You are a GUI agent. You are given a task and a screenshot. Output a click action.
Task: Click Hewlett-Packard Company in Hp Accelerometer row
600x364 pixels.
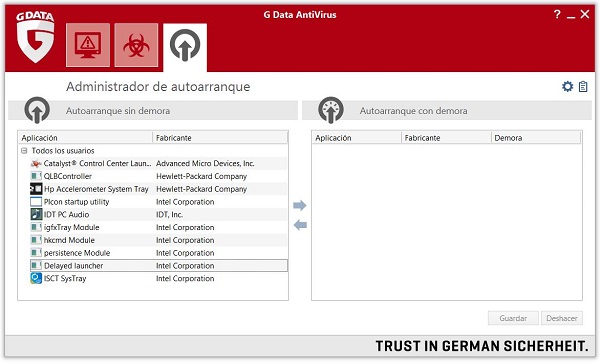[x=201, y=189]
